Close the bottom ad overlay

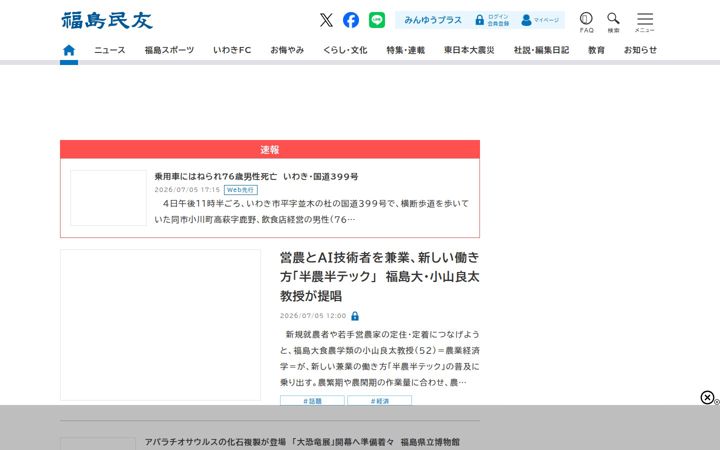click(707, 397)
